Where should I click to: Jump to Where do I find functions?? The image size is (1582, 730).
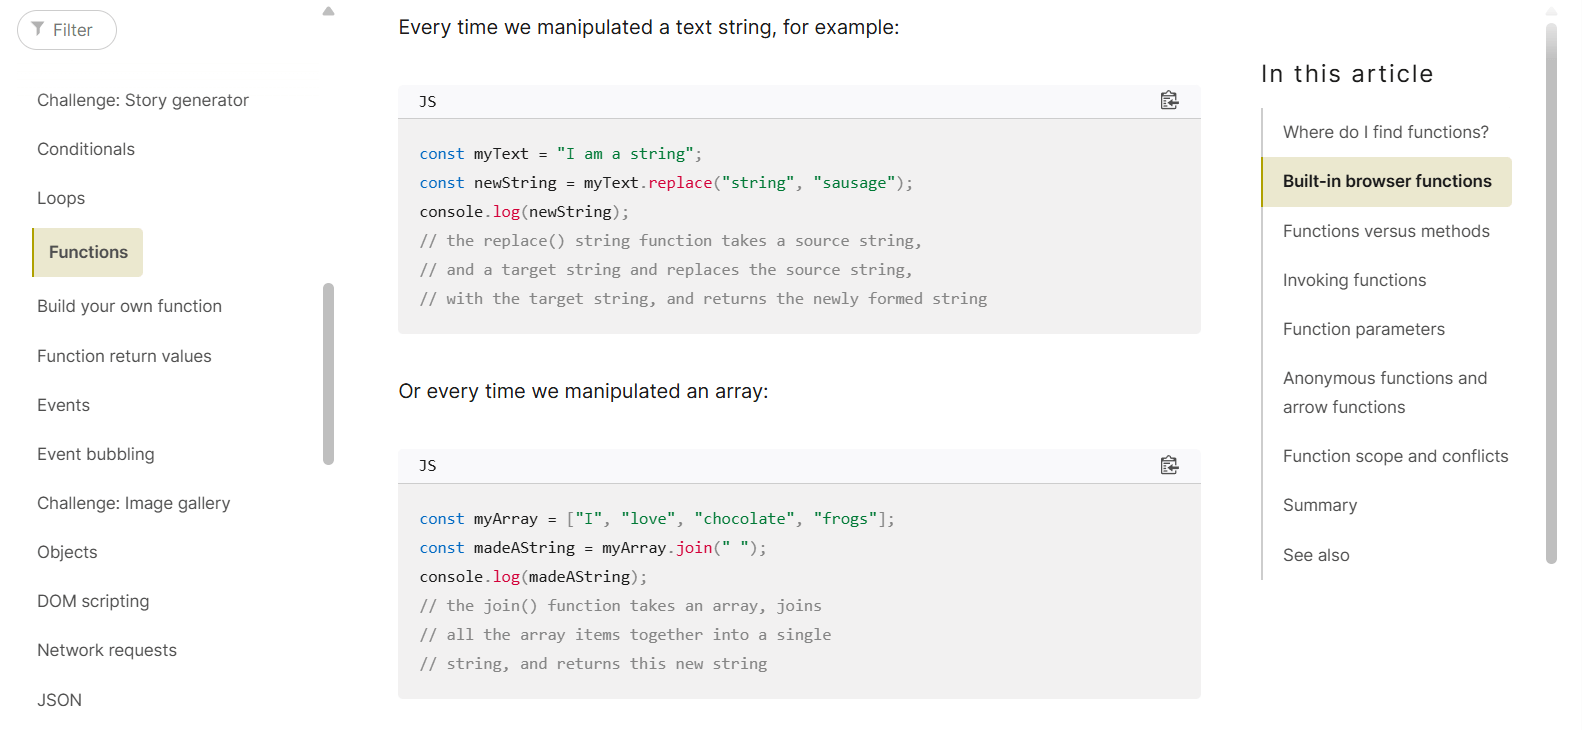click(1385, 132)
